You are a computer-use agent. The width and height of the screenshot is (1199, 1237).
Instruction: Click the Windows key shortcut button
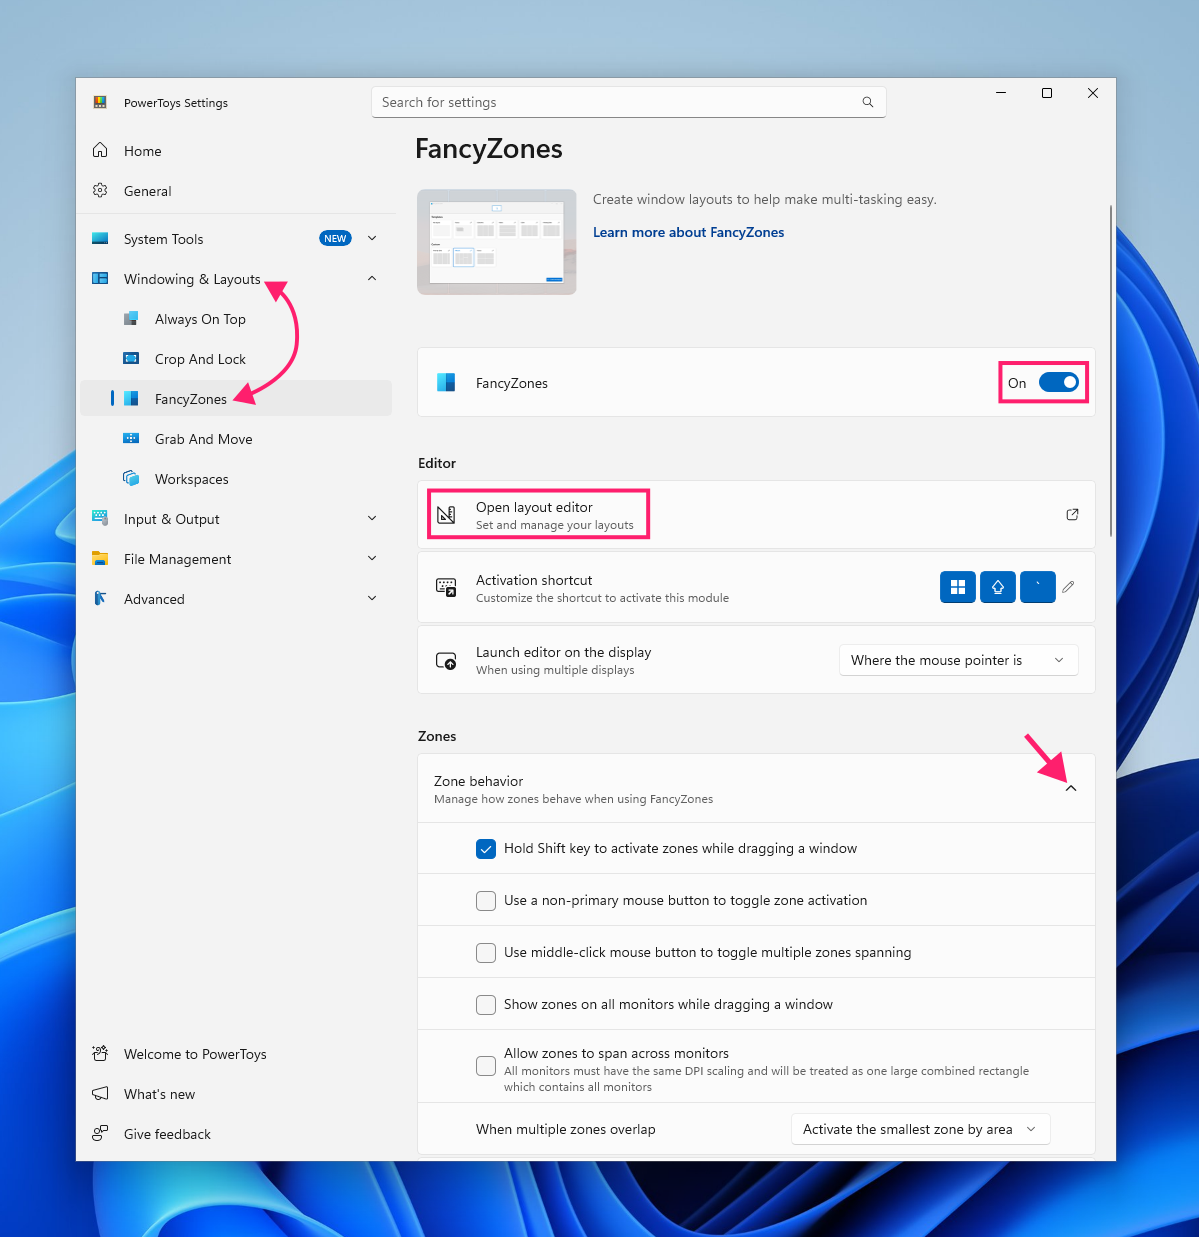[958, 587]
